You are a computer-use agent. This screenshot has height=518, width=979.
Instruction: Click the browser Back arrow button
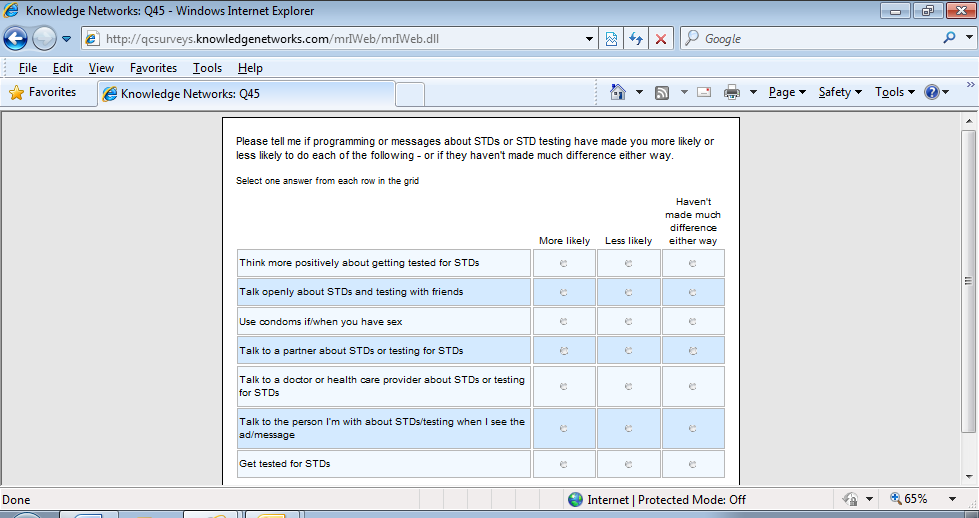15,39
